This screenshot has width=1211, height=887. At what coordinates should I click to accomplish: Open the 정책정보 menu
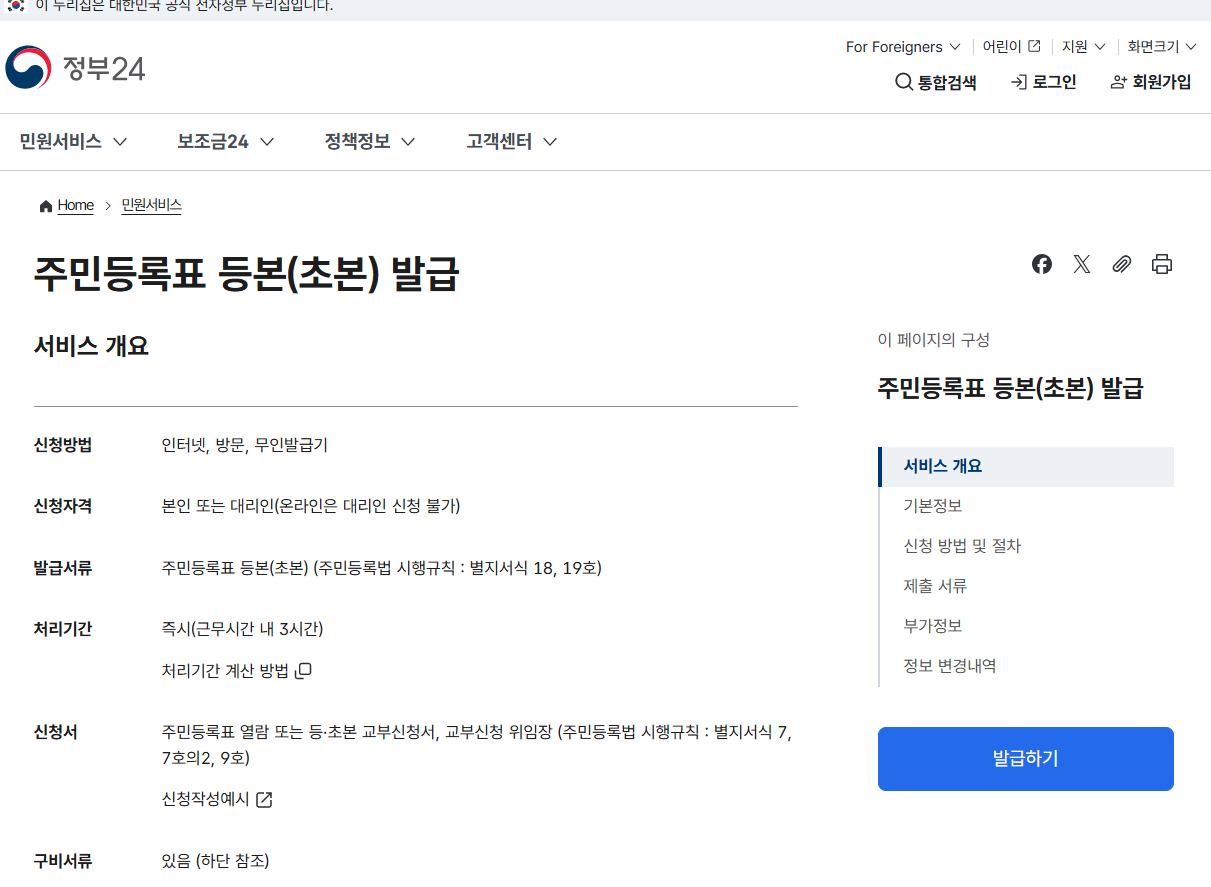[356, 141]
